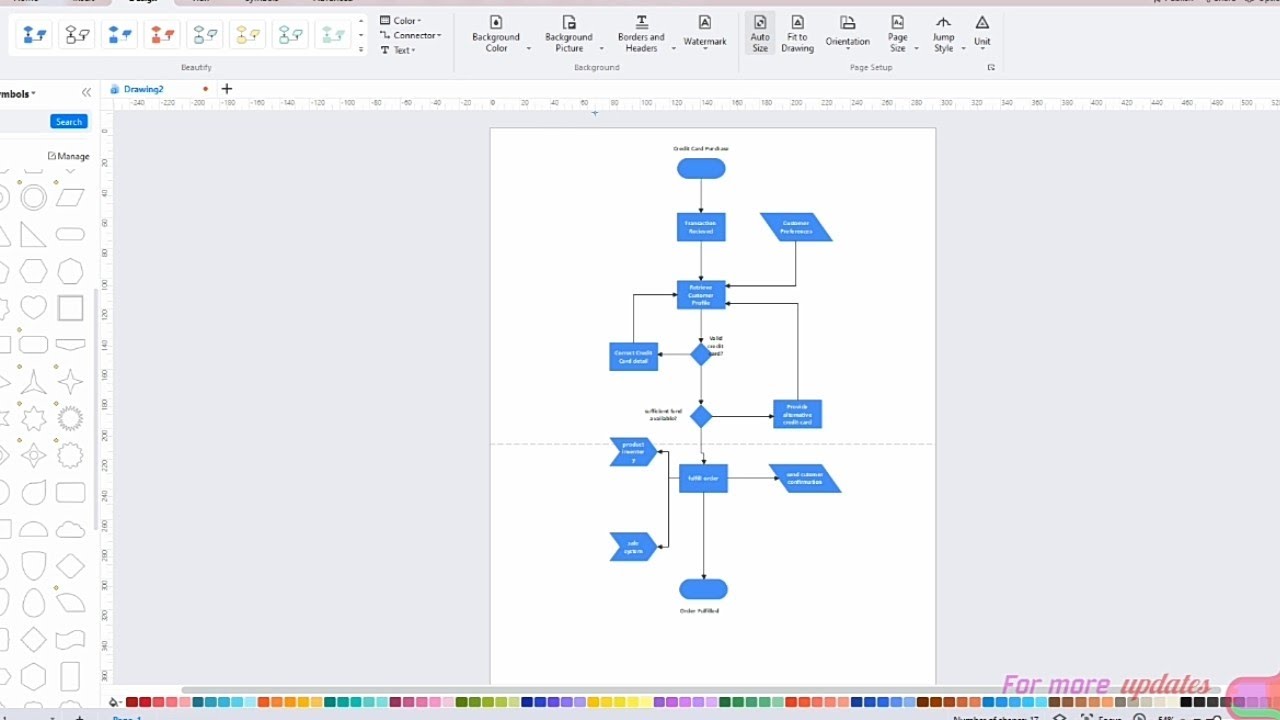Screen dimensions: 1280x720
Task: Select the Retrieve Customer Profile box
Action: (x=701, y=295)
